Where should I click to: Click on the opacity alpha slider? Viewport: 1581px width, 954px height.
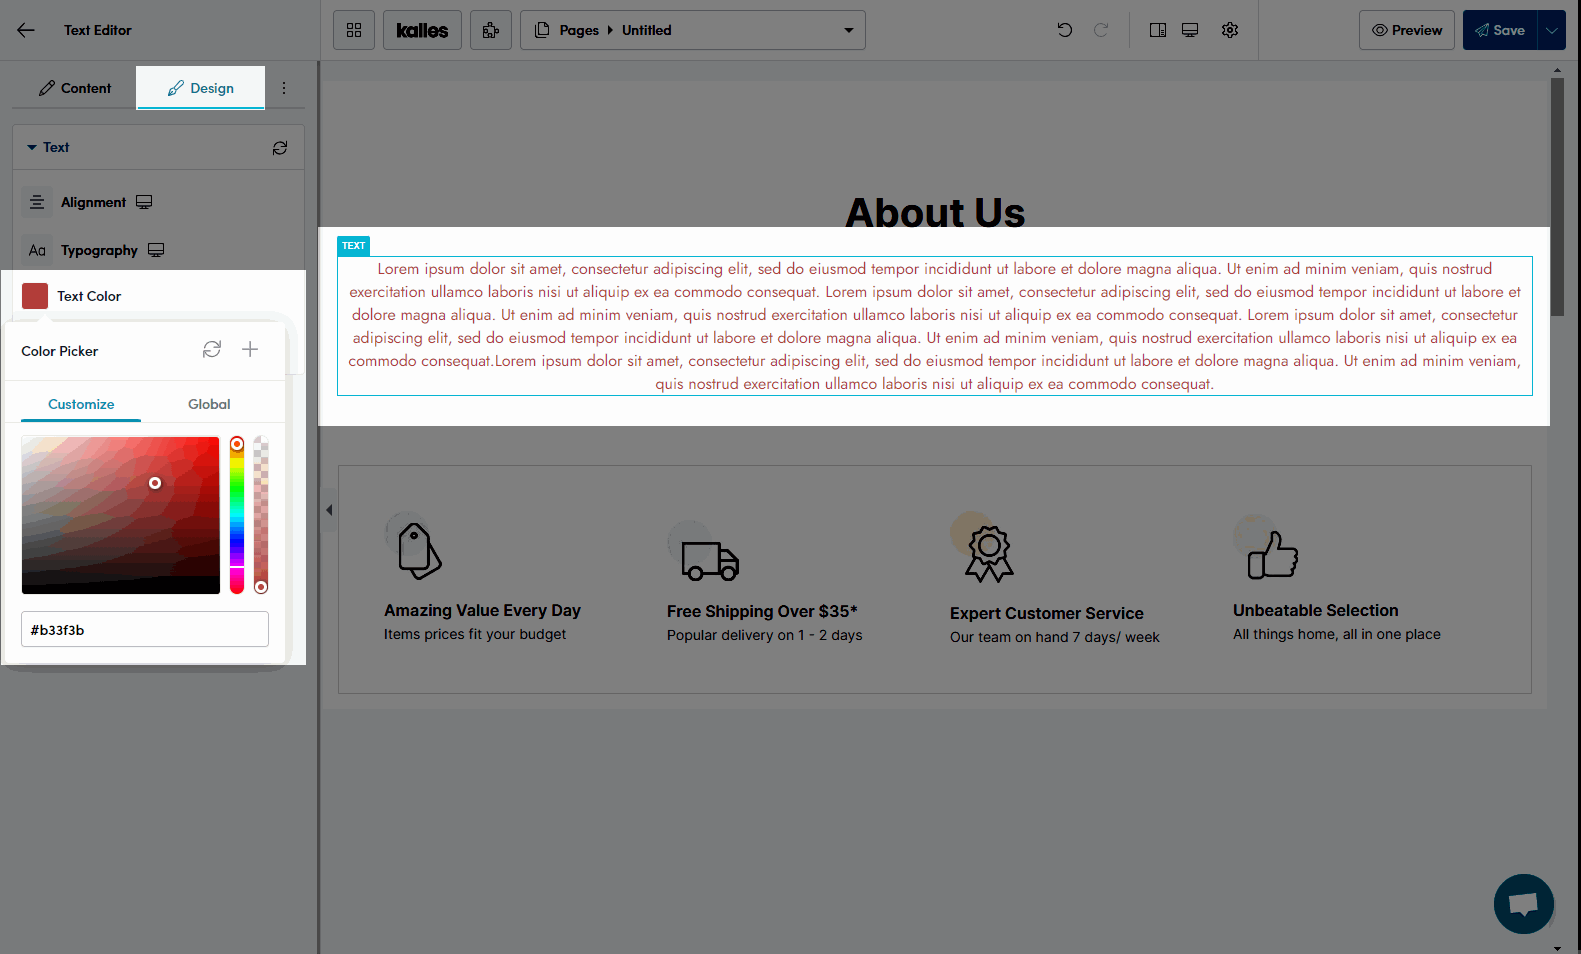click(x=261, y=515)
